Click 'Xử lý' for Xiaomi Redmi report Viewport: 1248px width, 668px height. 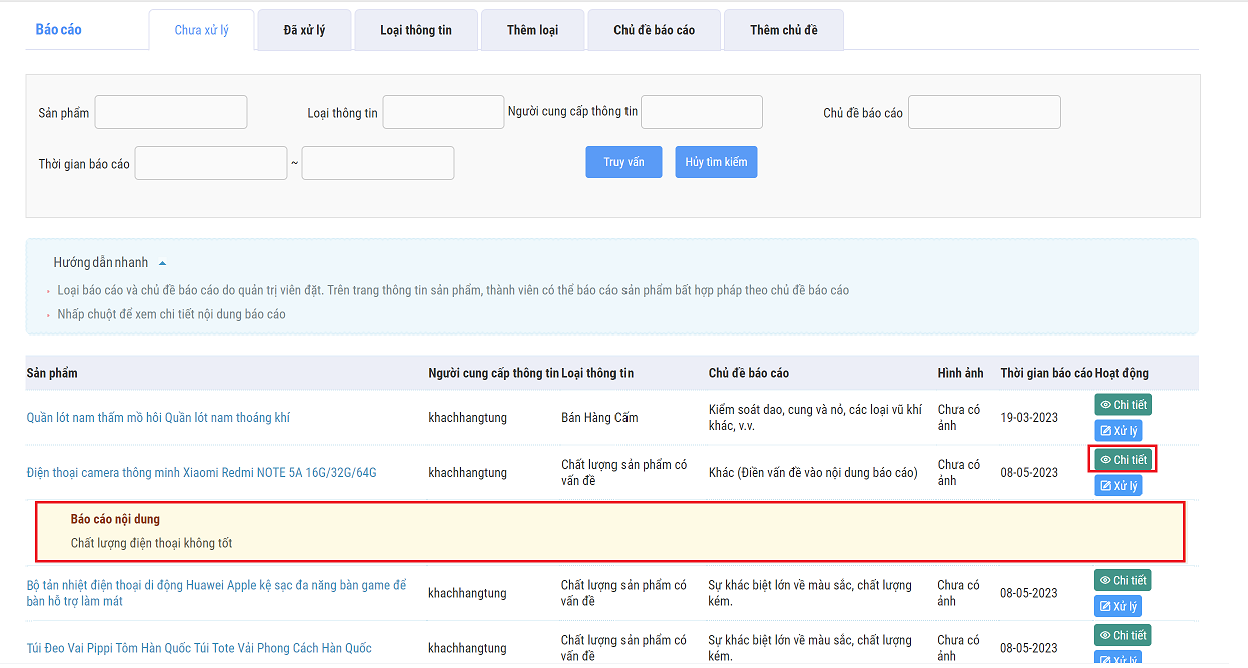click(1118, 486)
